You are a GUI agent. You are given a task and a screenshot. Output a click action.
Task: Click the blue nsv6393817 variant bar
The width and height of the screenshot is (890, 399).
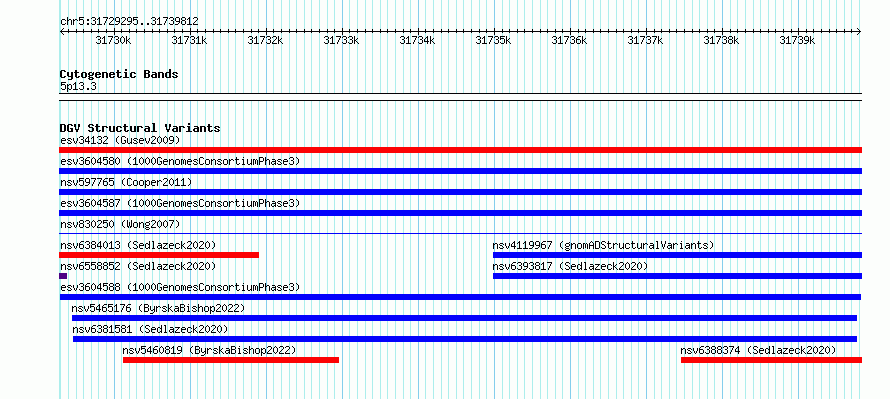tap(678, 276)
